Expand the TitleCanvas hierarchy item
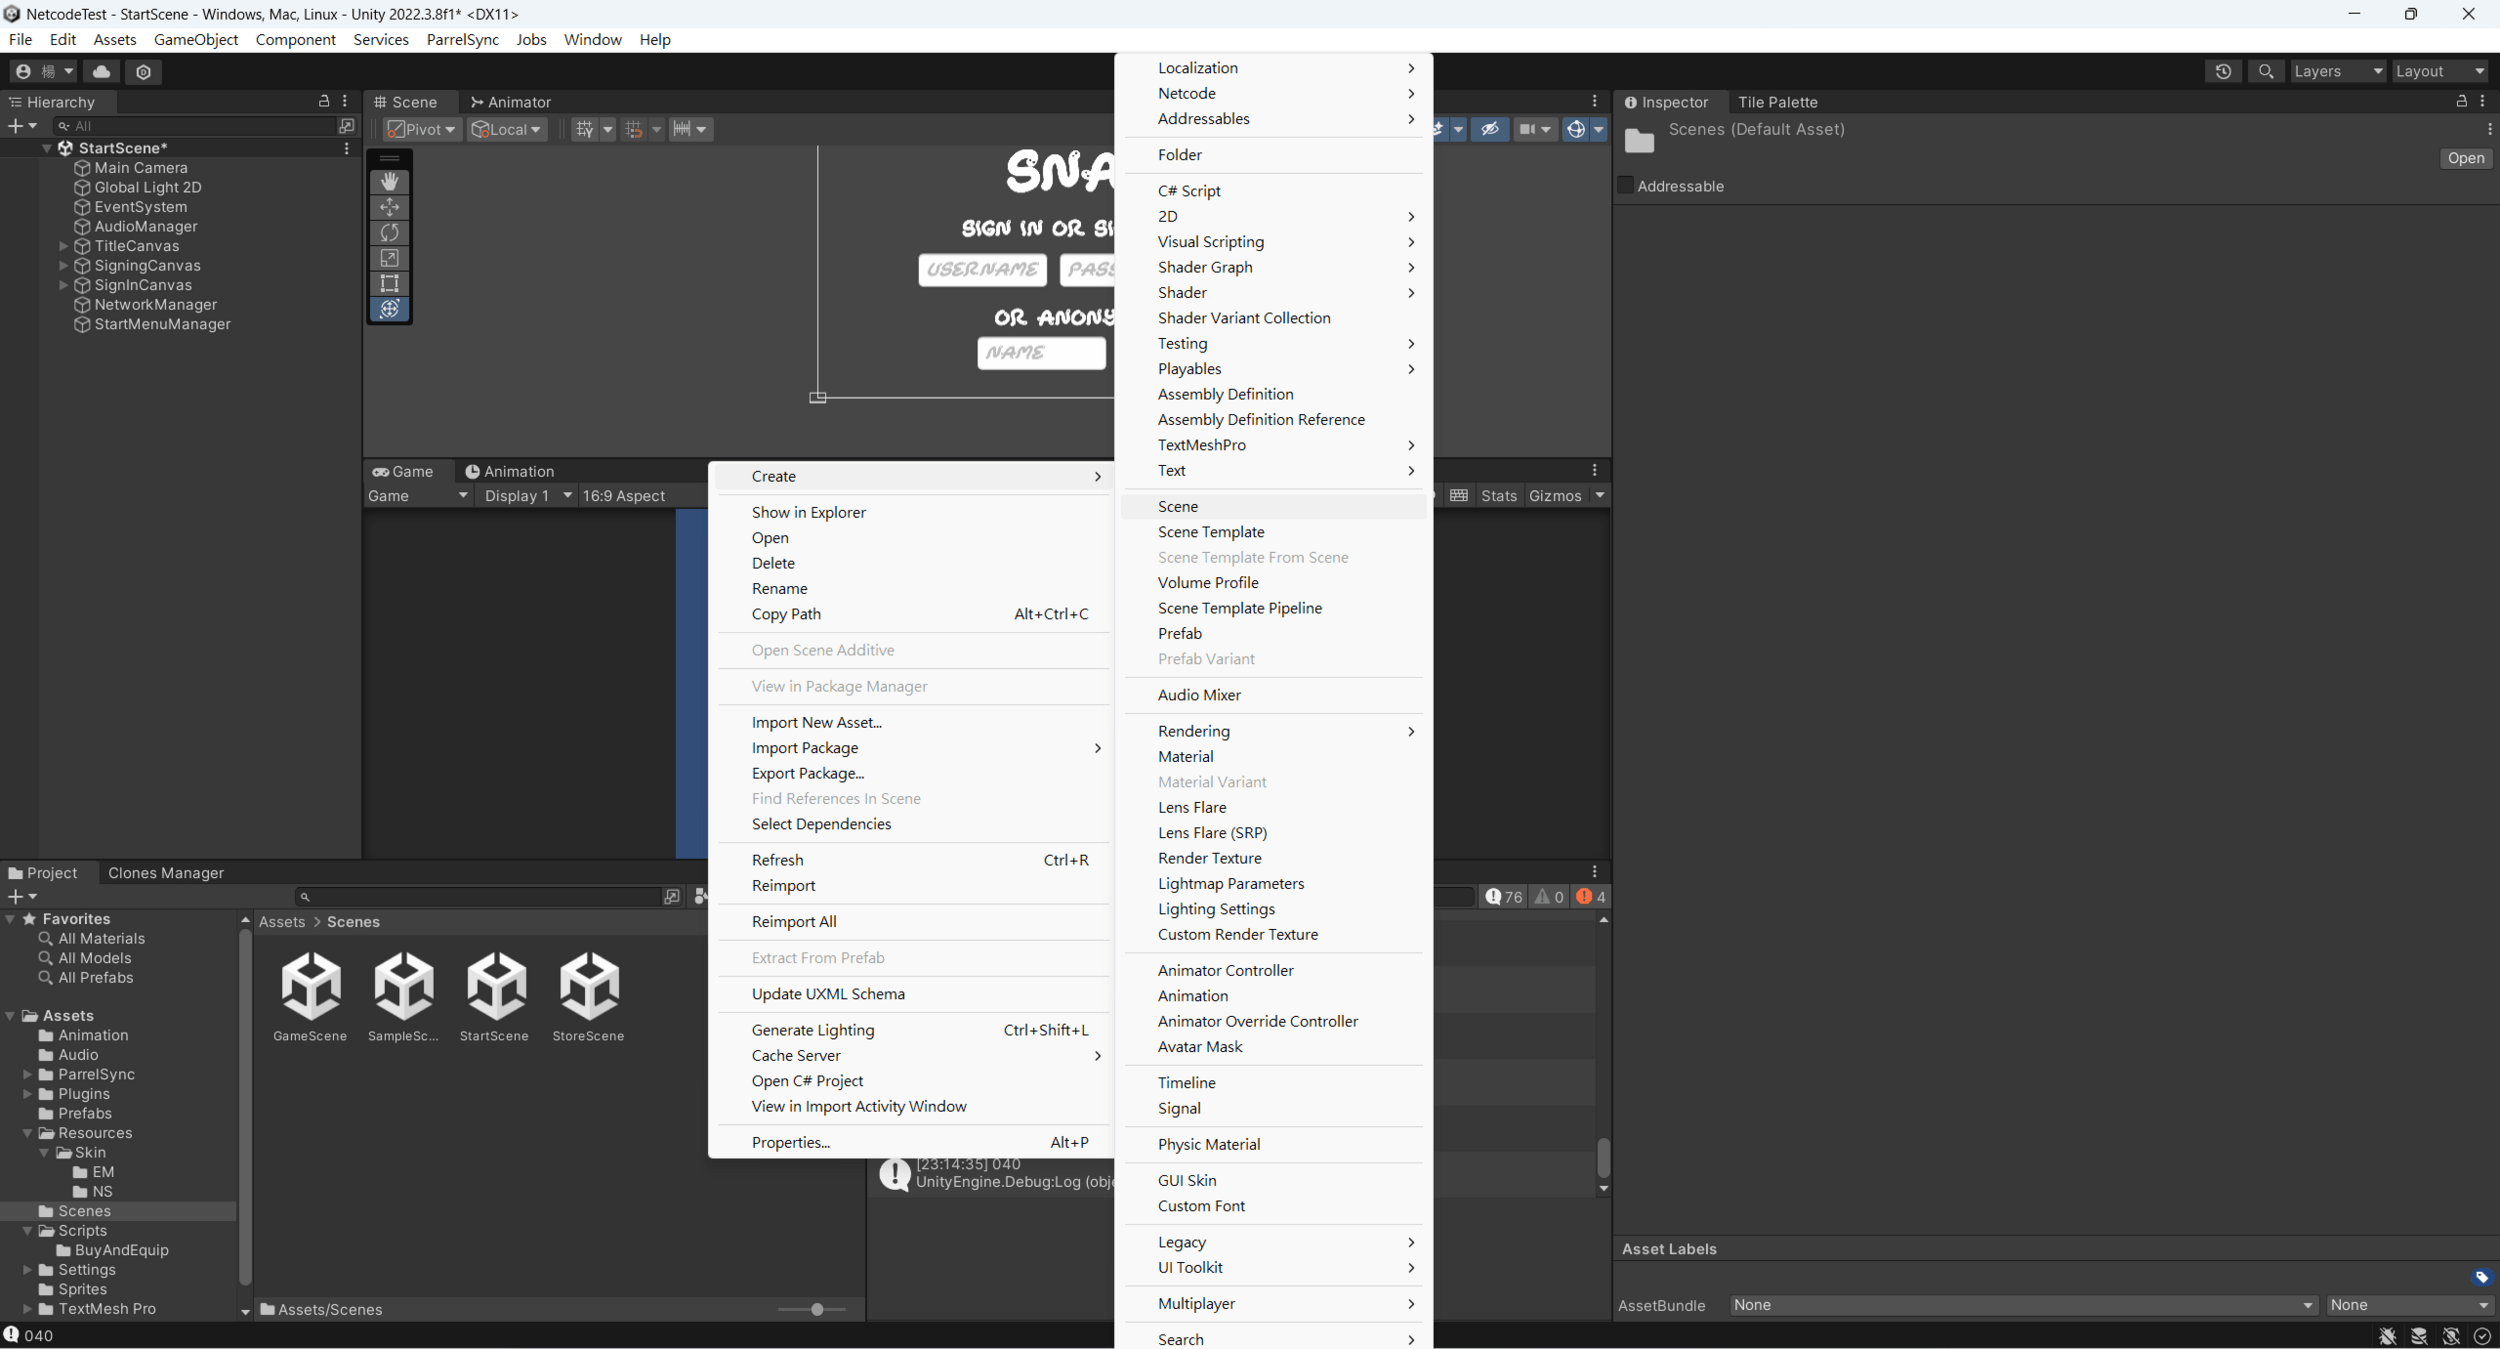The image size is (2500, 1349). 63,246
